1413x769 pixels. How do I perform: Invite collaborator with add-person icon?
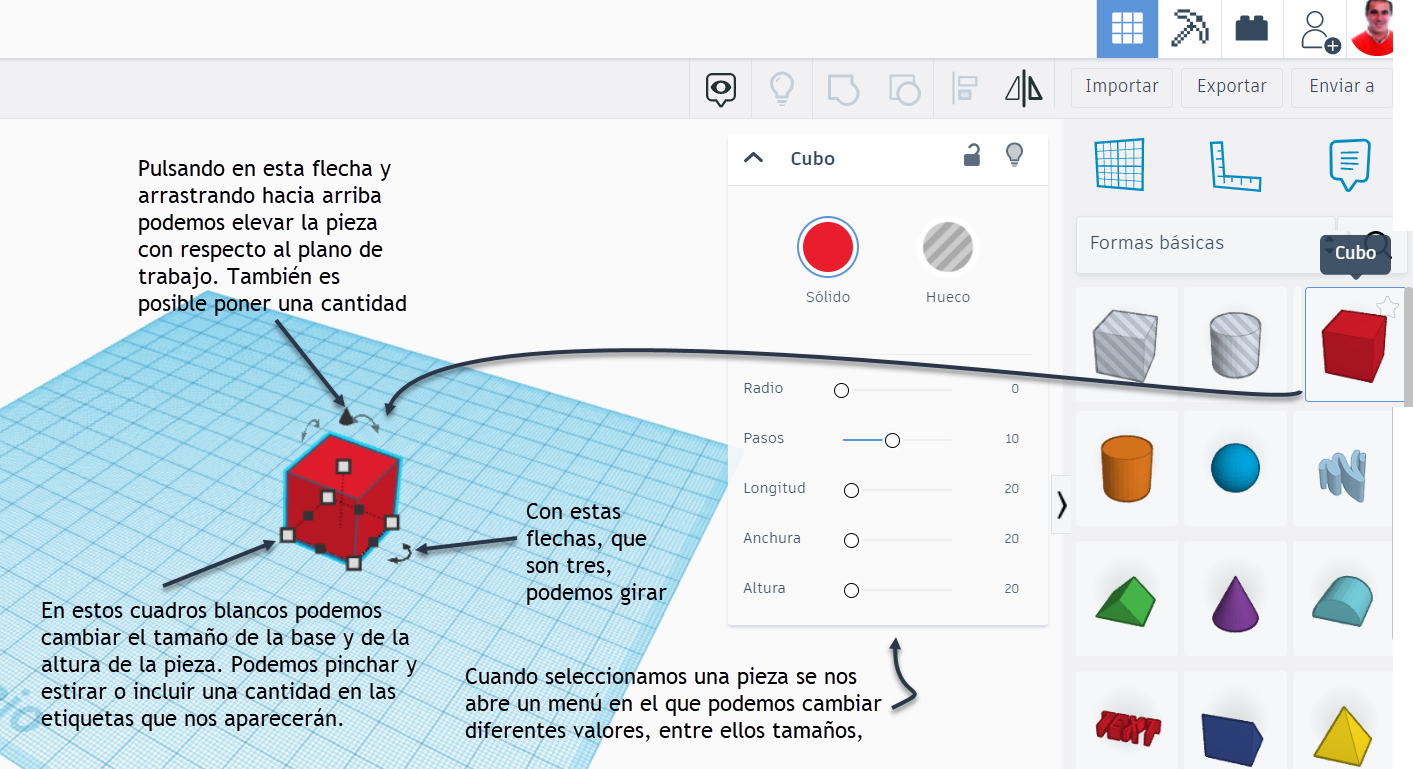(1319, 29)
